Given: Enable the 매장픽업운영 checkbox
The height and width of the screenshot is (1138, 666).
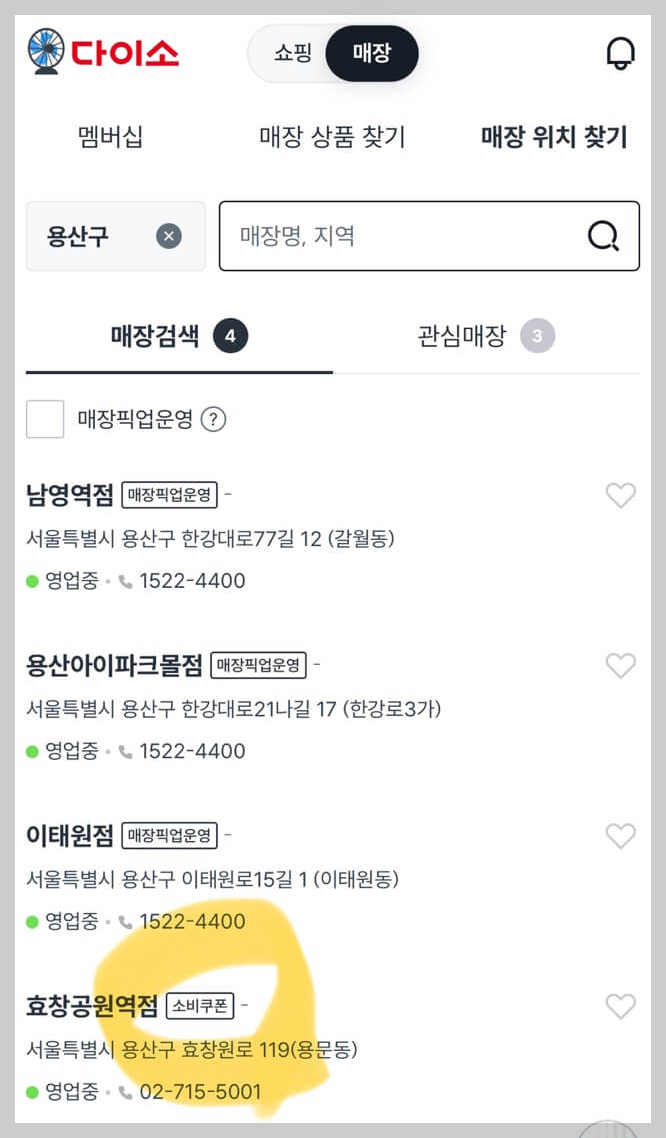Looking at the screenshot, I should pyautogui.click(x=44, y=419).
